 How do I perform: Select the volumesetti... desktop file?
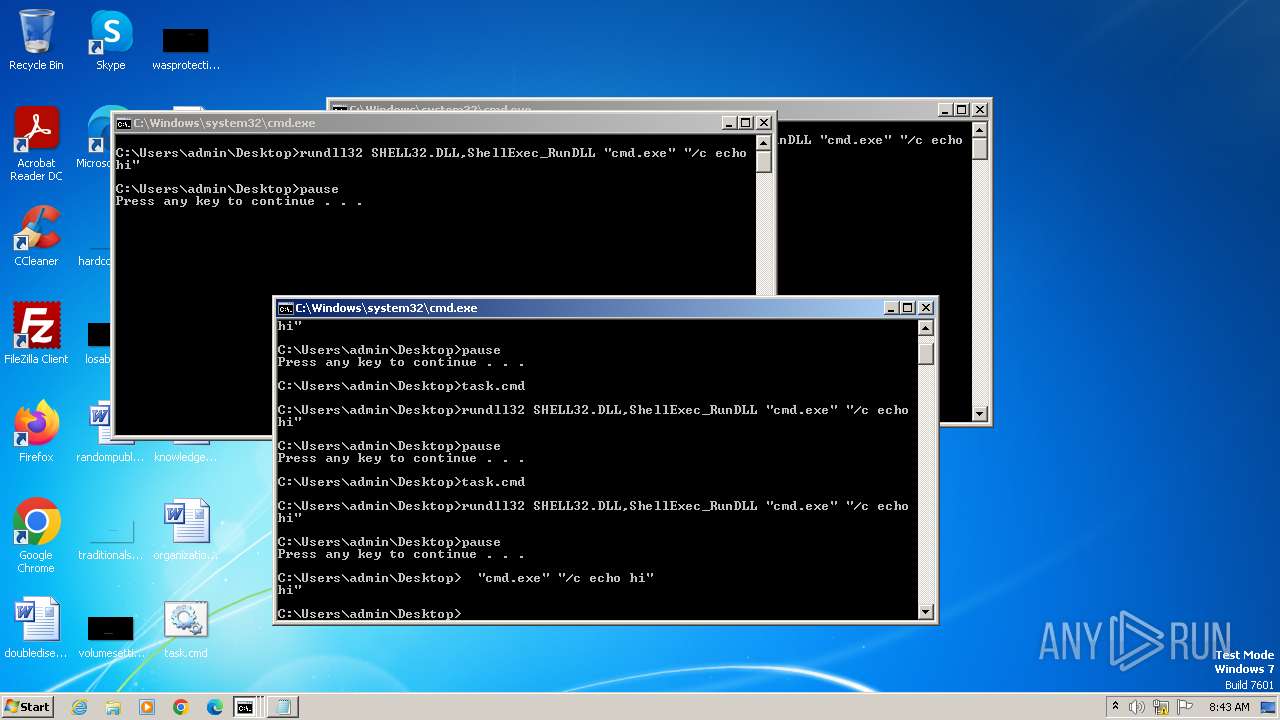pos(110,636)
